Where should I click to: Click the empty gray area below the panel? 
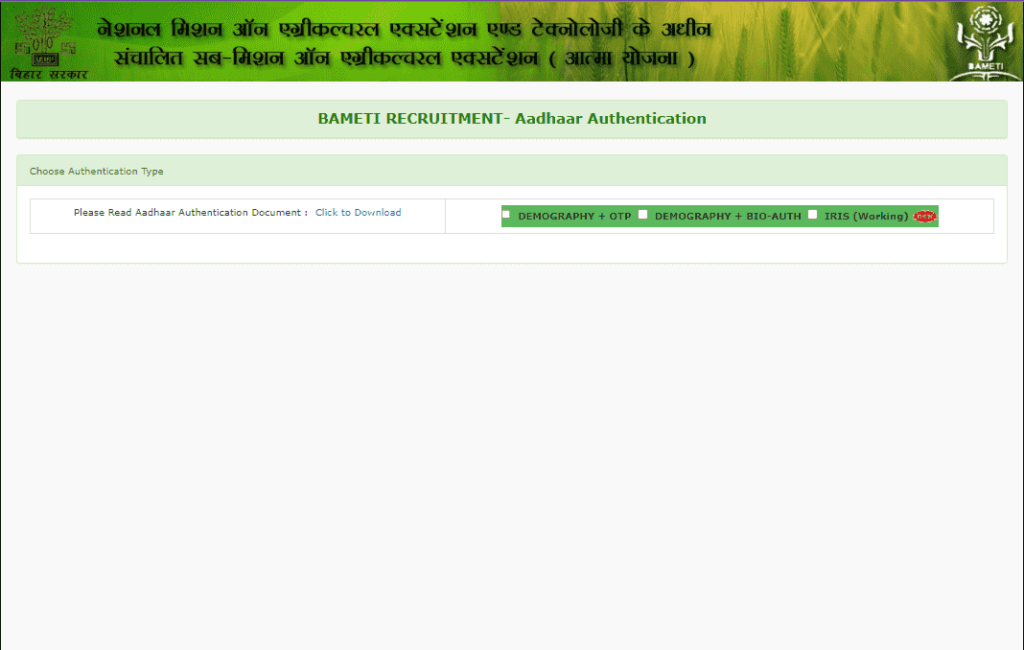click(x=511, y=450)
